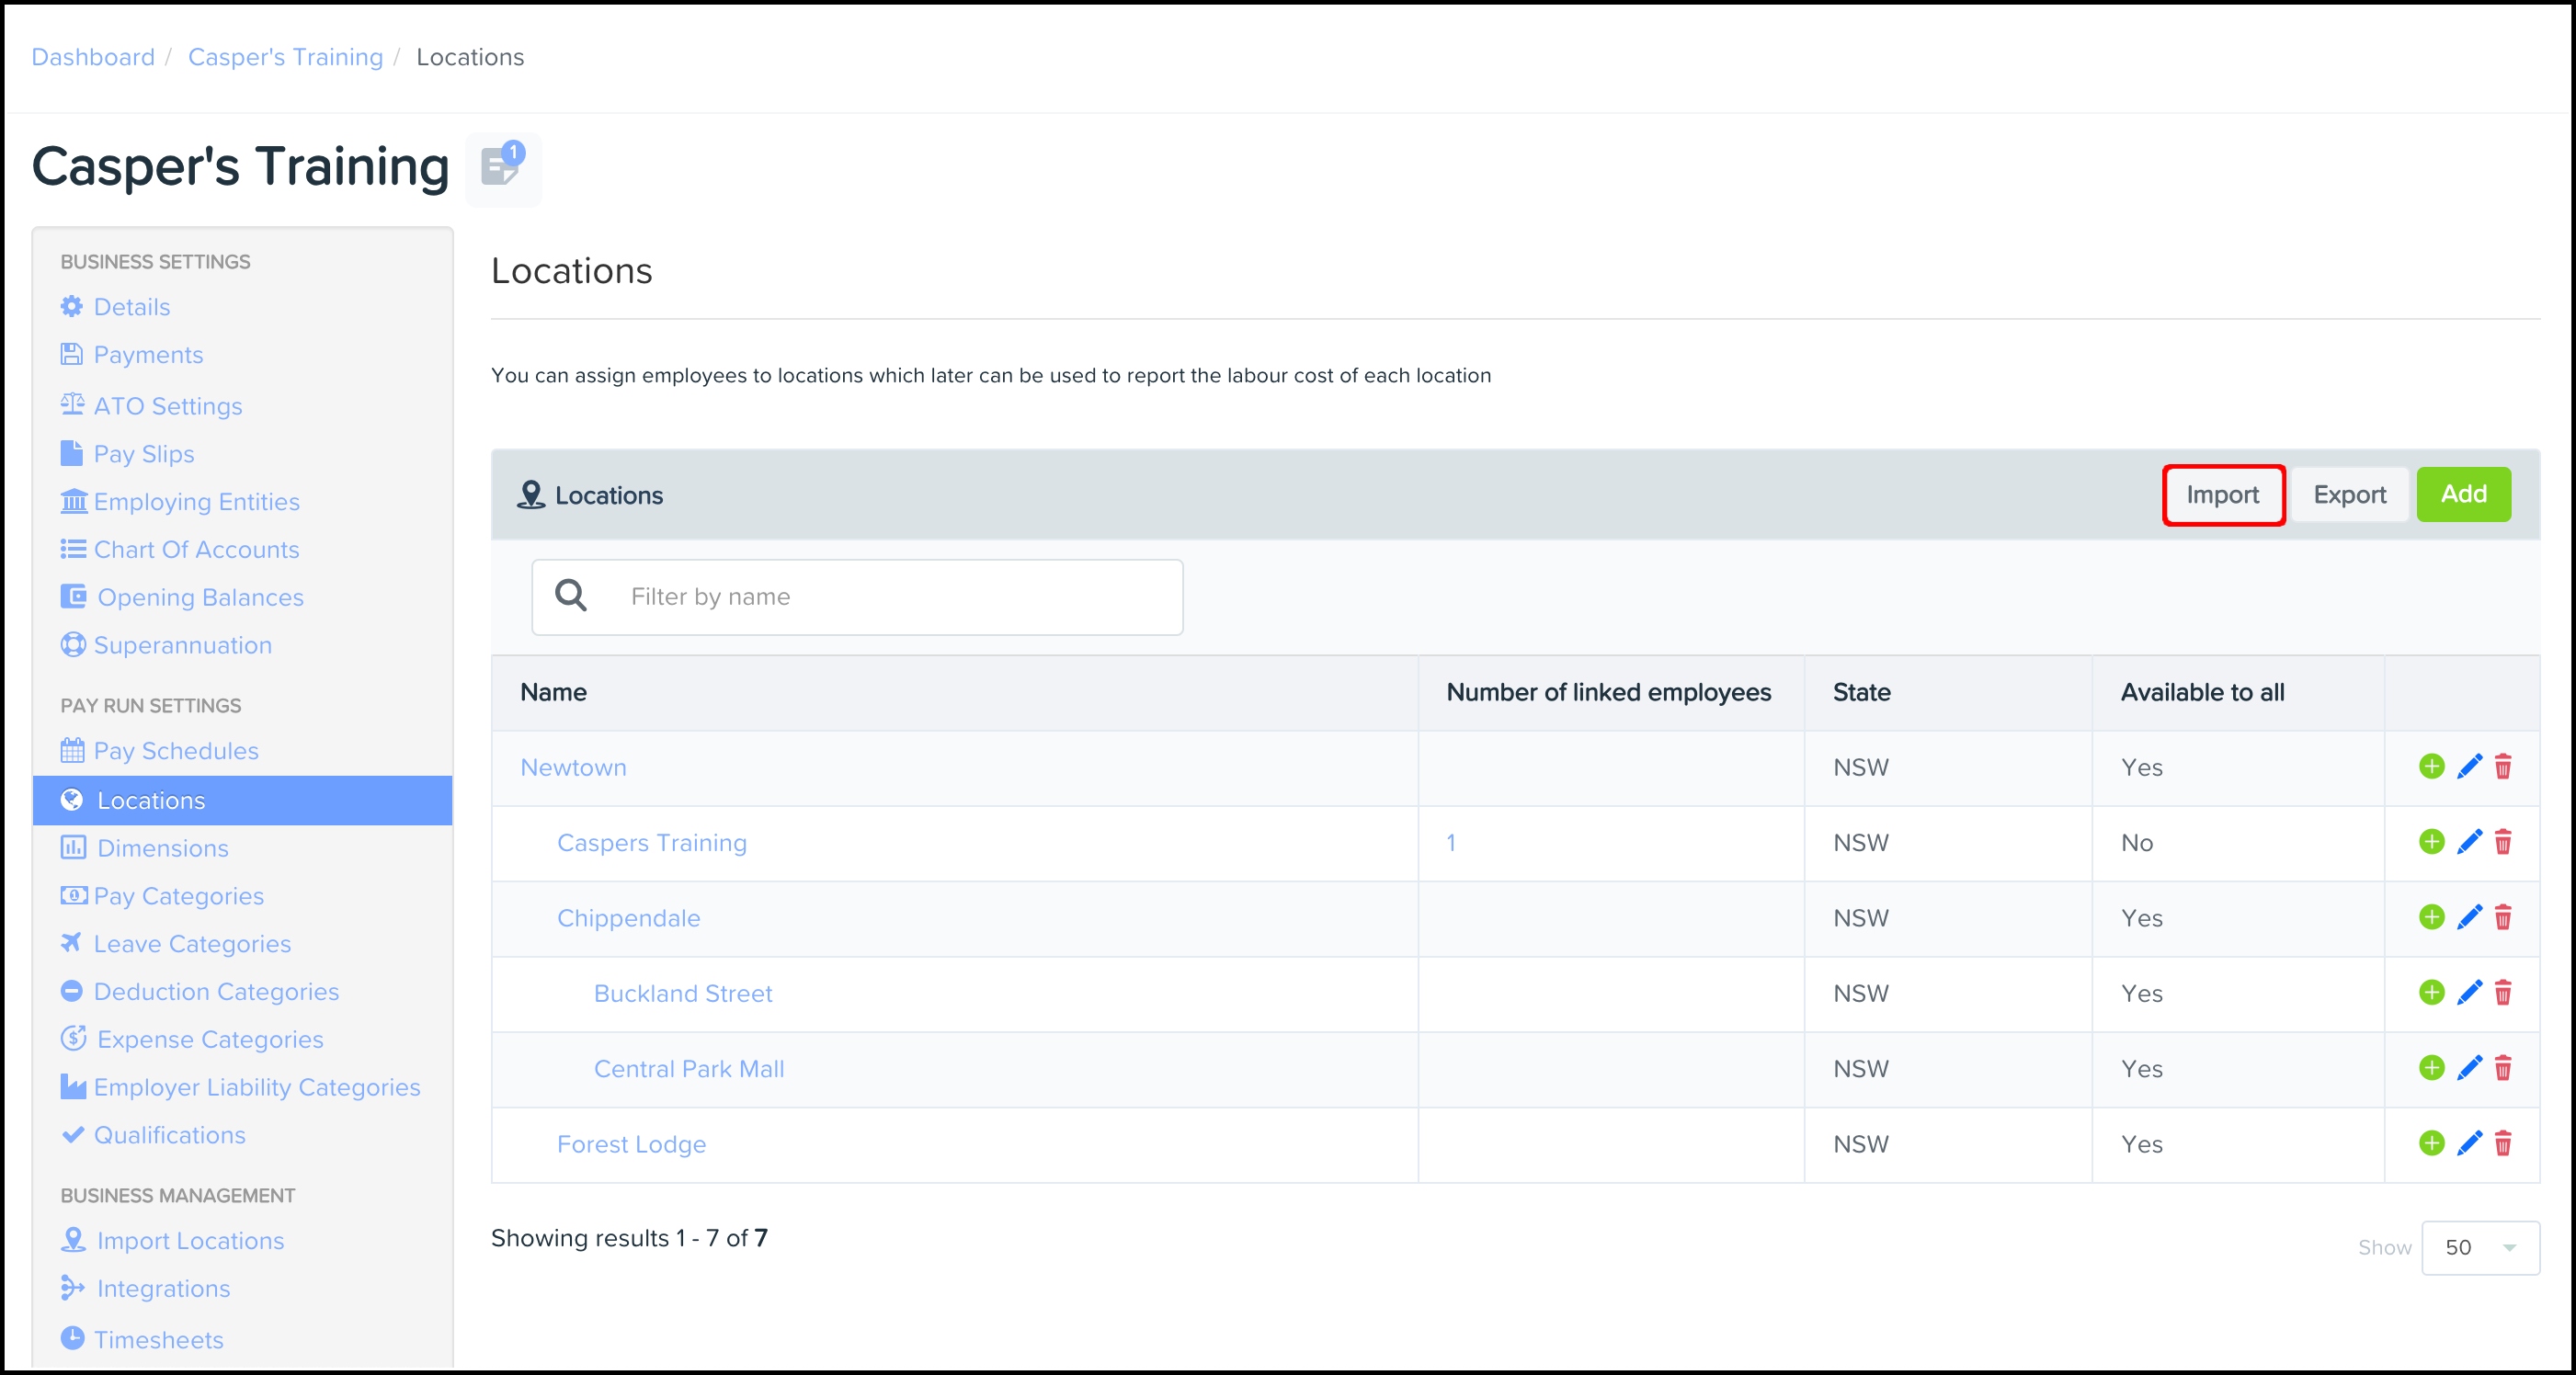Click pencil edit icon for Newtown
2576x1375 pixels.
(x=2469, y=767)
